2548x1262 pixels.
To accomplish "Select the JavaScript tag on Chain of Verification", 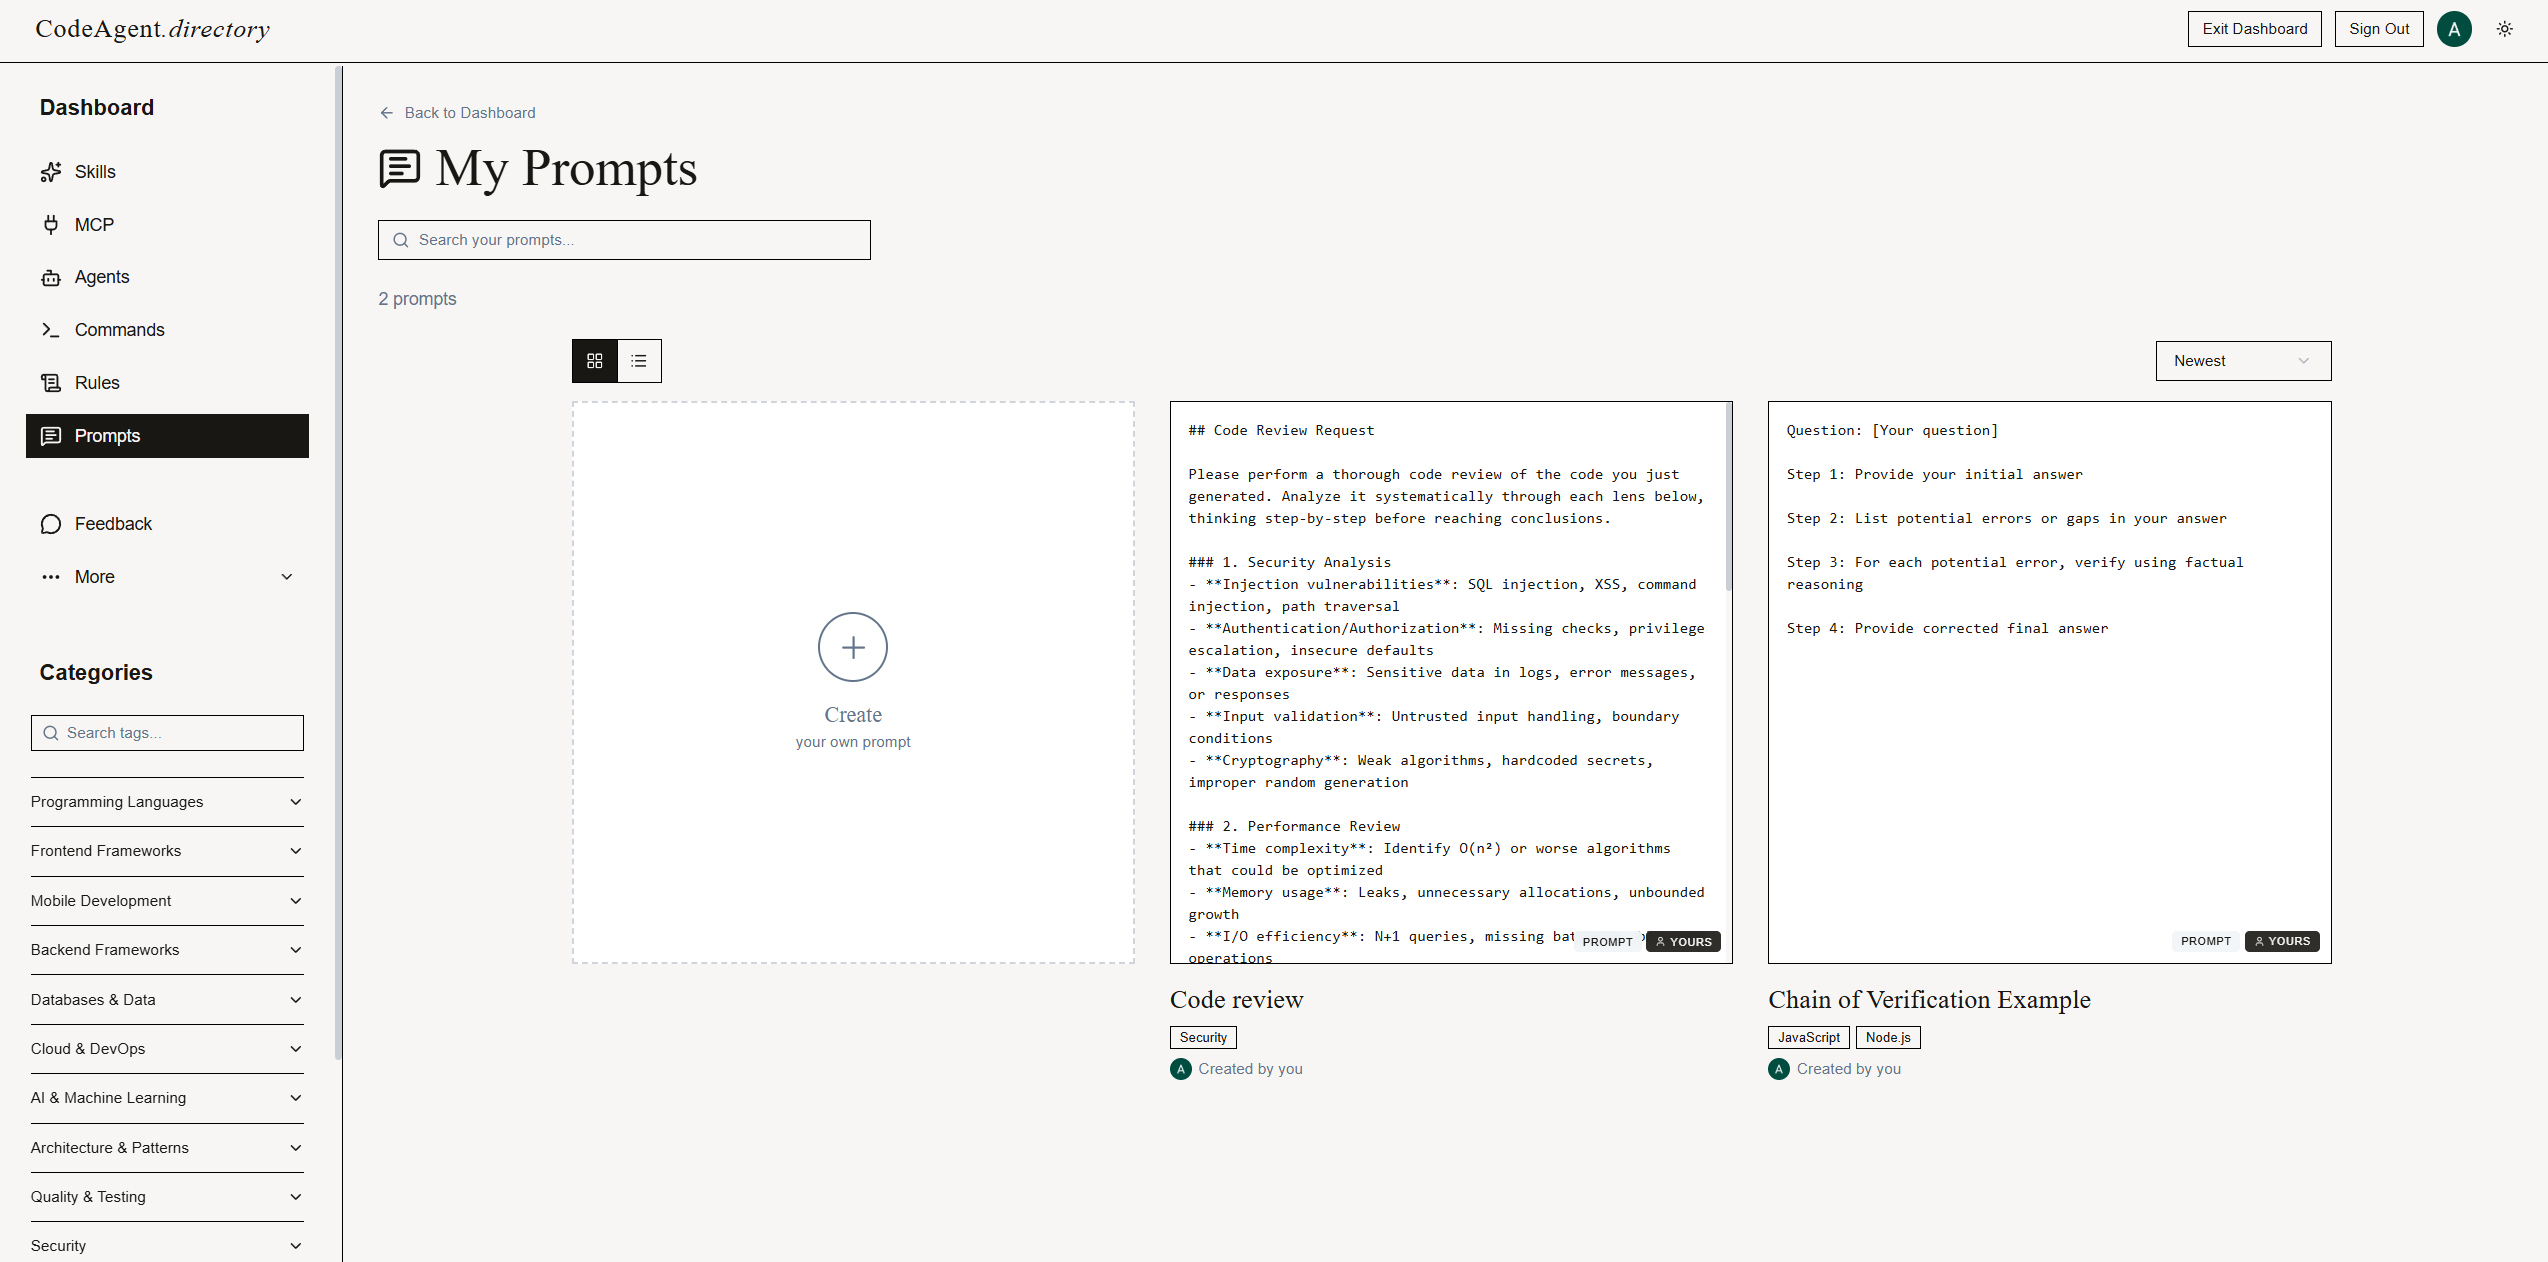I will (x=1807, y=1037).
